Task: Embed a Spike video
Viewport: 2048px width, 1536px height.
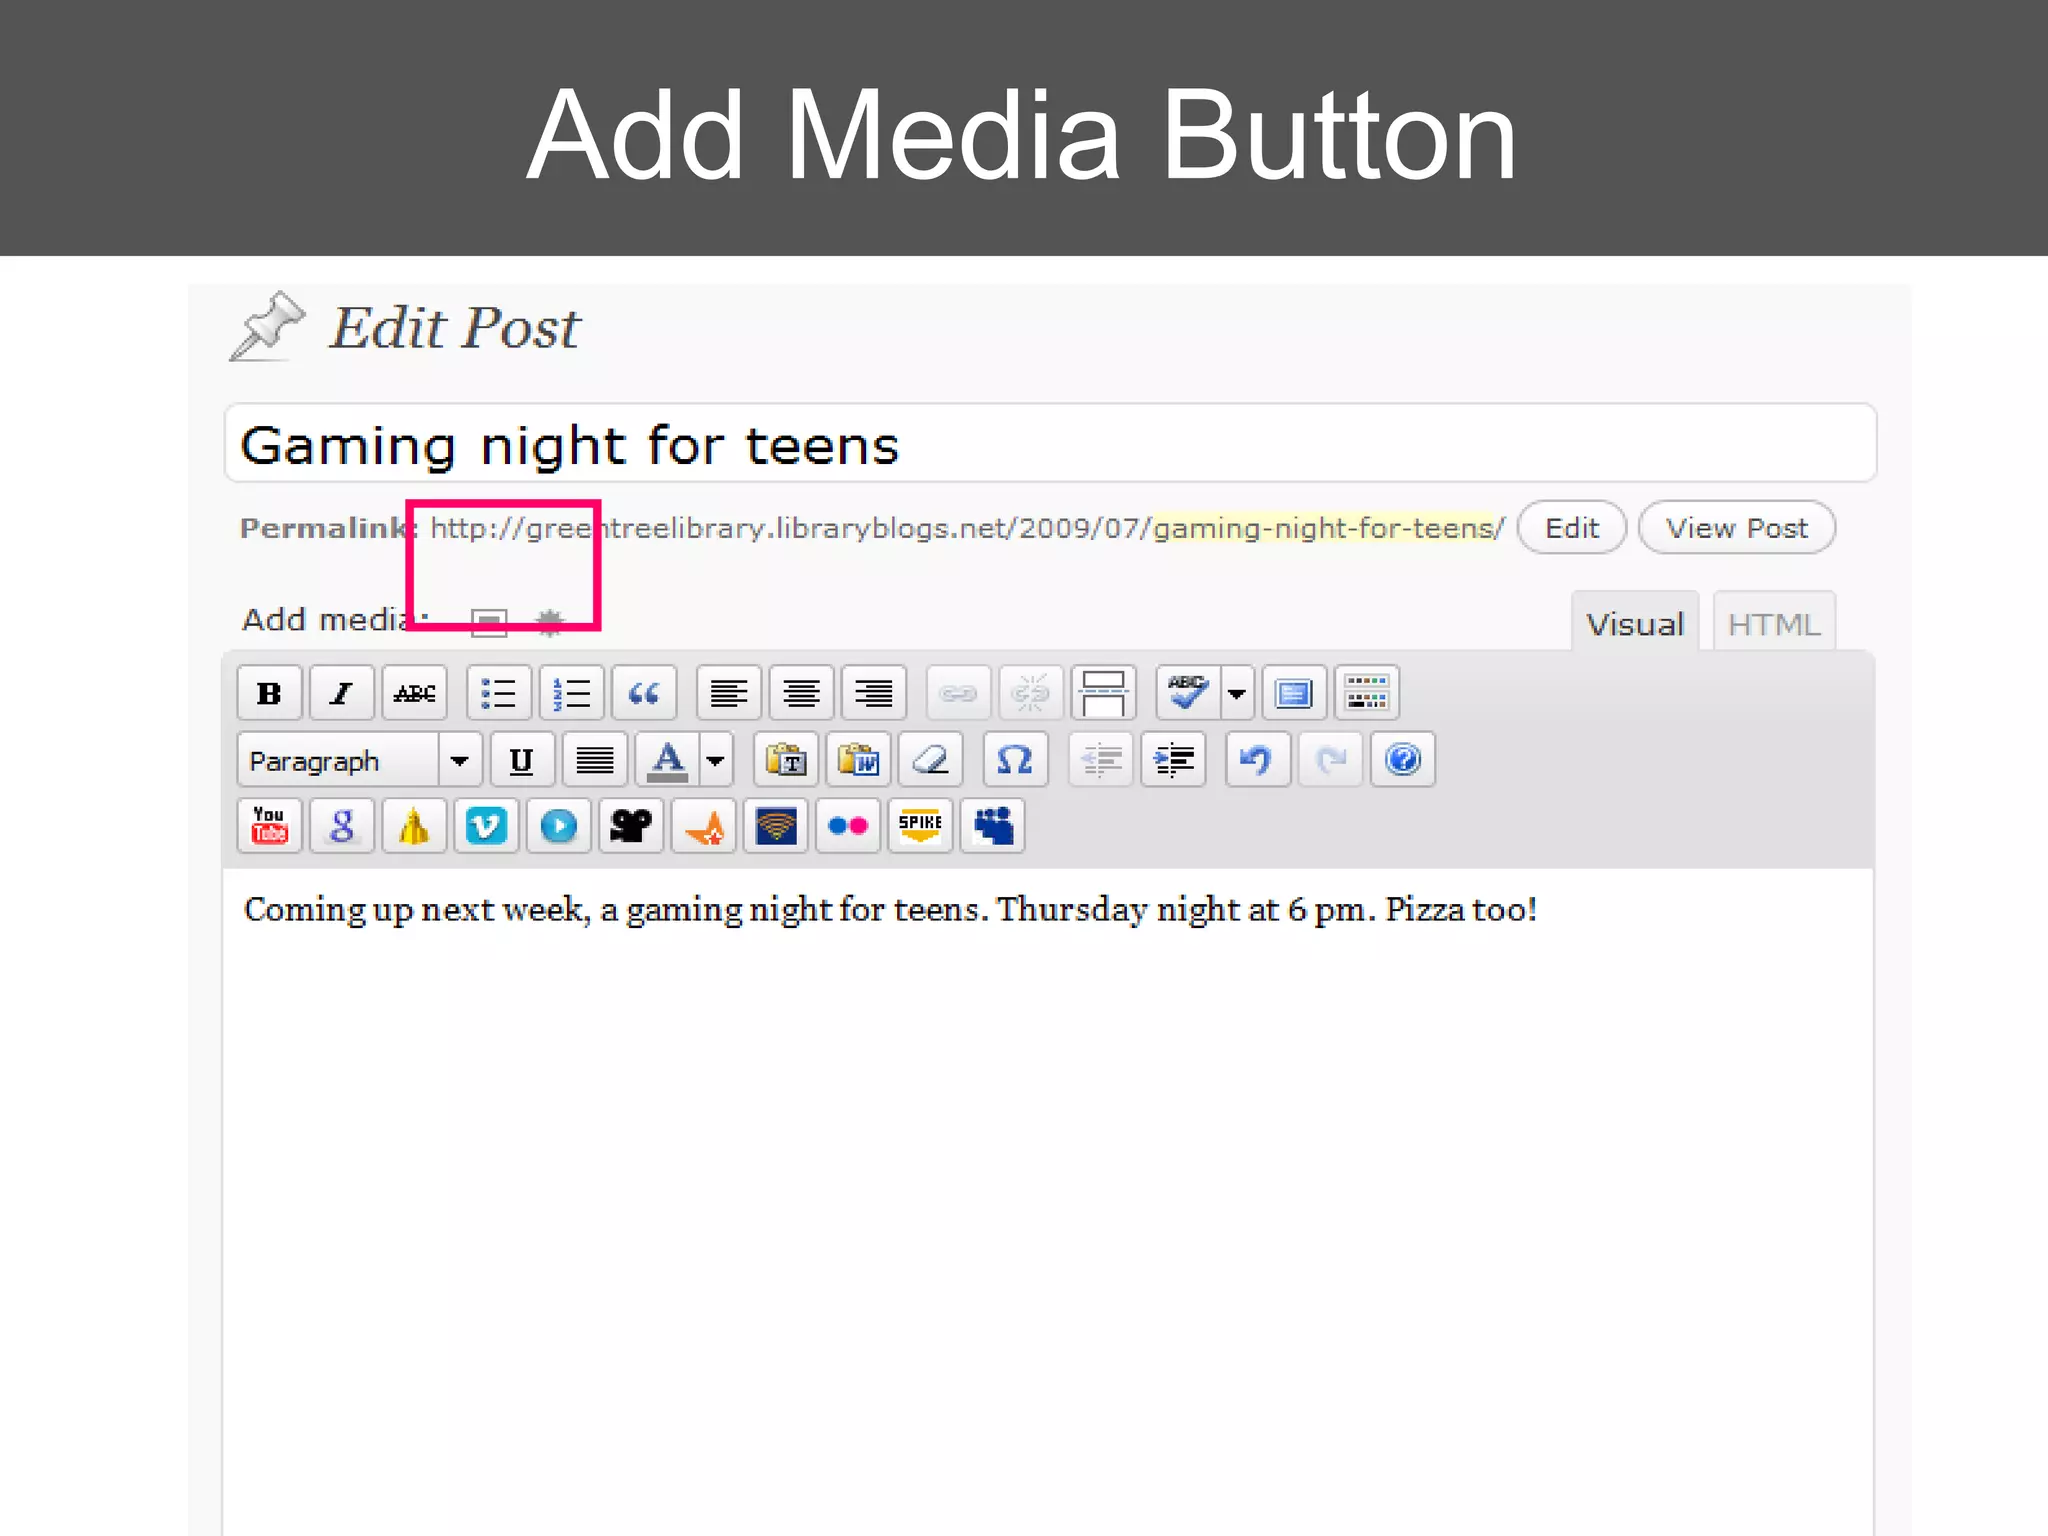Action: point(920,826)
